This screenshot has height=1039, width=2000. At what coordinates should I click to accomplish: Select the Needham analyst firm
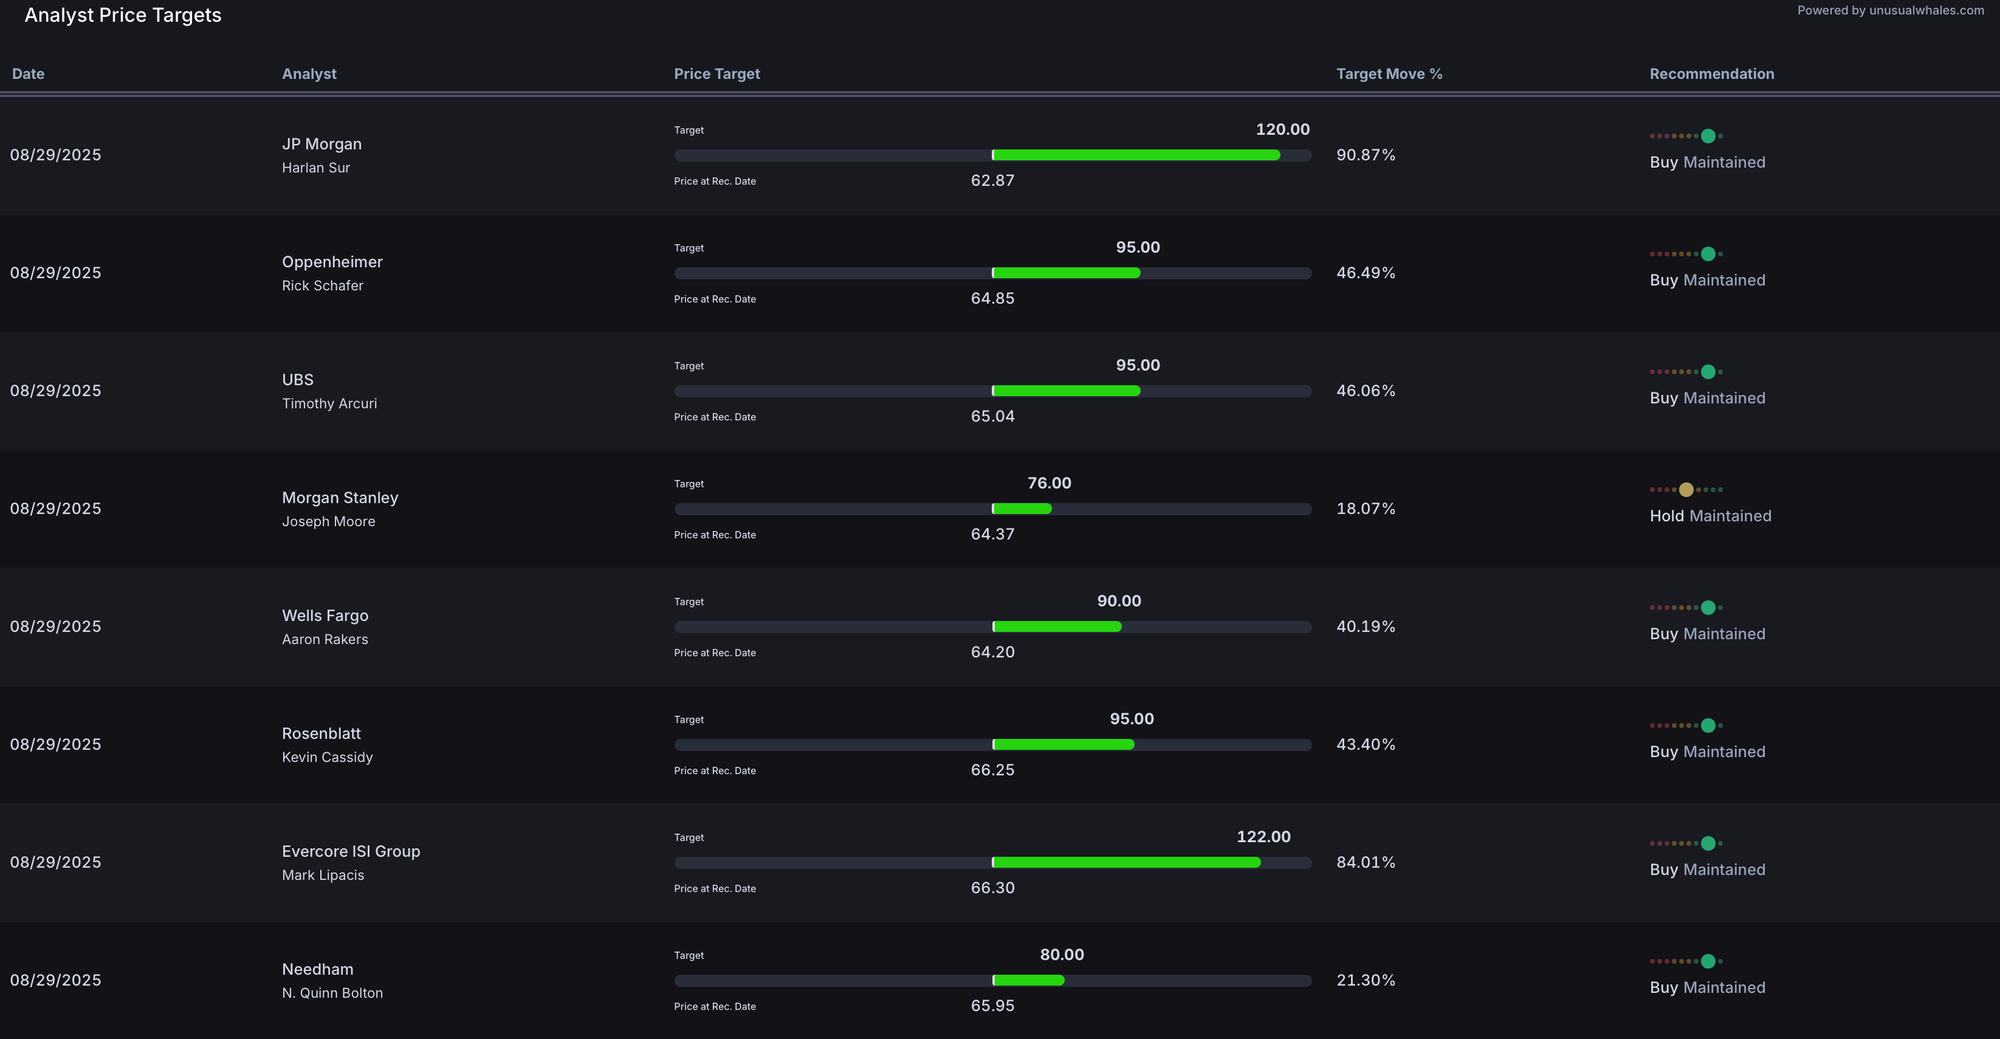tap(318, 970)
